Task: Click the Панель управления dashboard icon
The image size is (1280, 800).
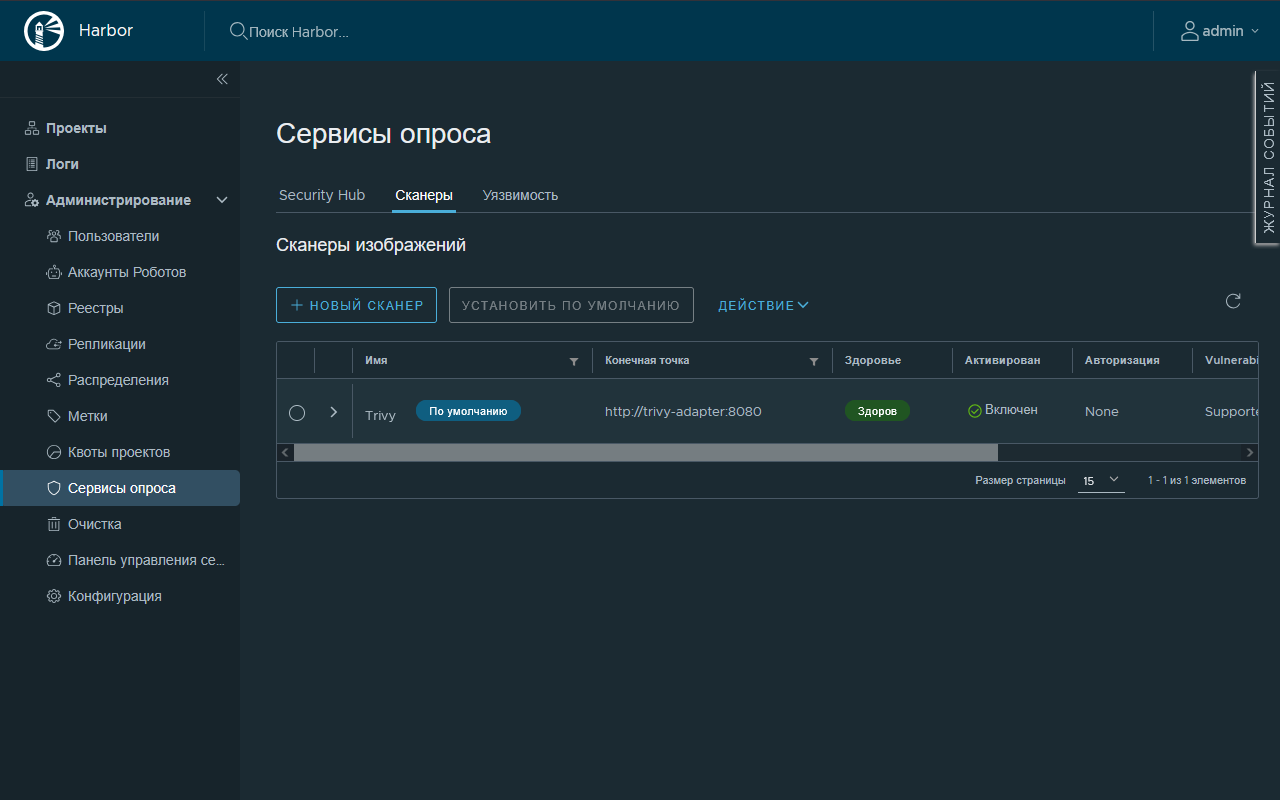Action: pyautogui.click(x=54, y=560)
